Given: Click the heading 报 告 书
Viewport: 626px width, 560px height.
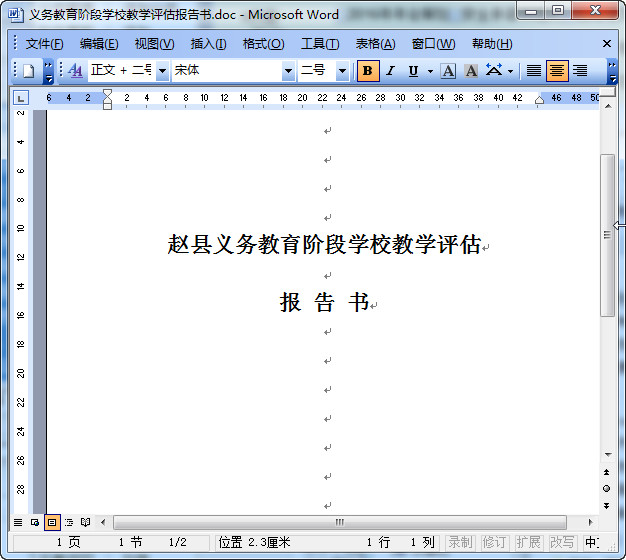Looking at the screenshot, I should pyautogui.click(x=324, y=302).
